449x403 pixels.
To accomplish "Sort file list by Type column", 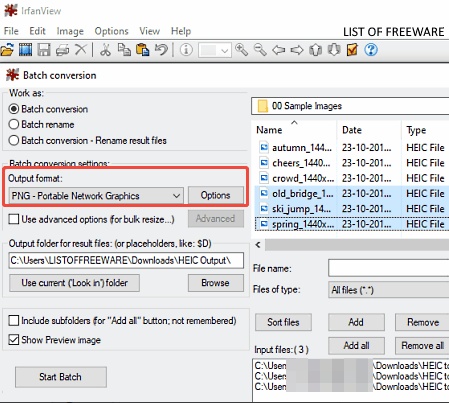I will (x=416, y=130).
